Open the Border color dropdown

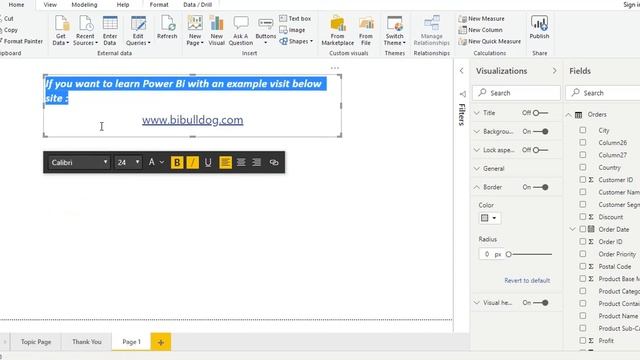pos(489,218)
